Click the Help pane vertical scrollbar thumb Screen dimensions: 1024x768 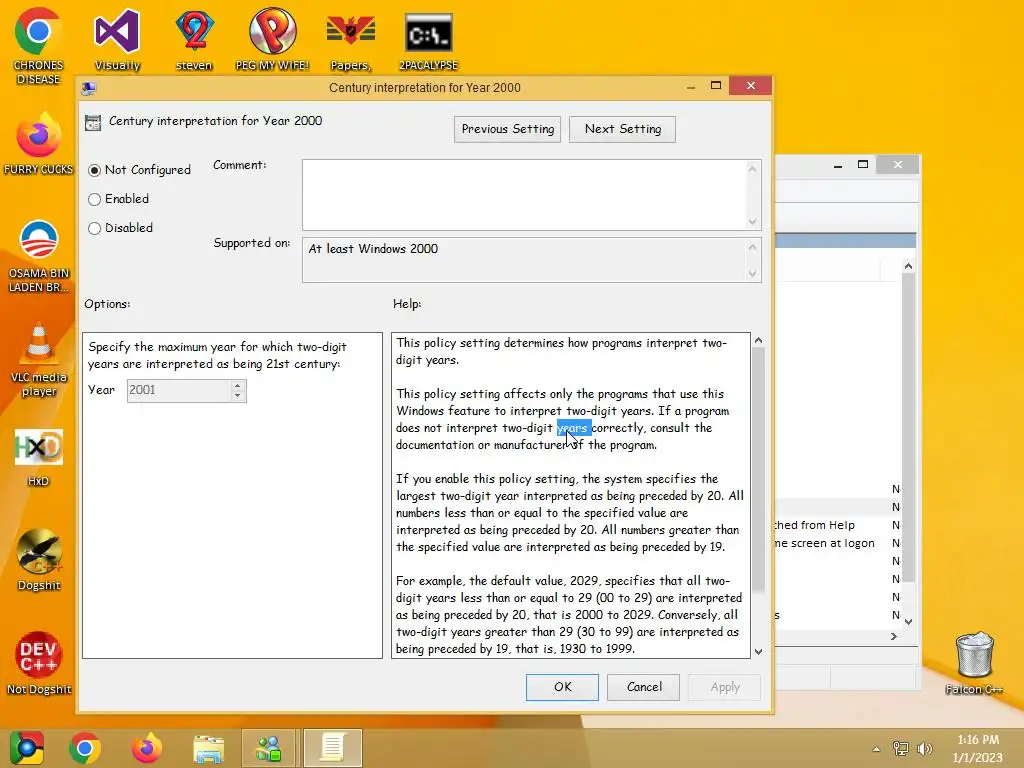(x=758, y=469)
